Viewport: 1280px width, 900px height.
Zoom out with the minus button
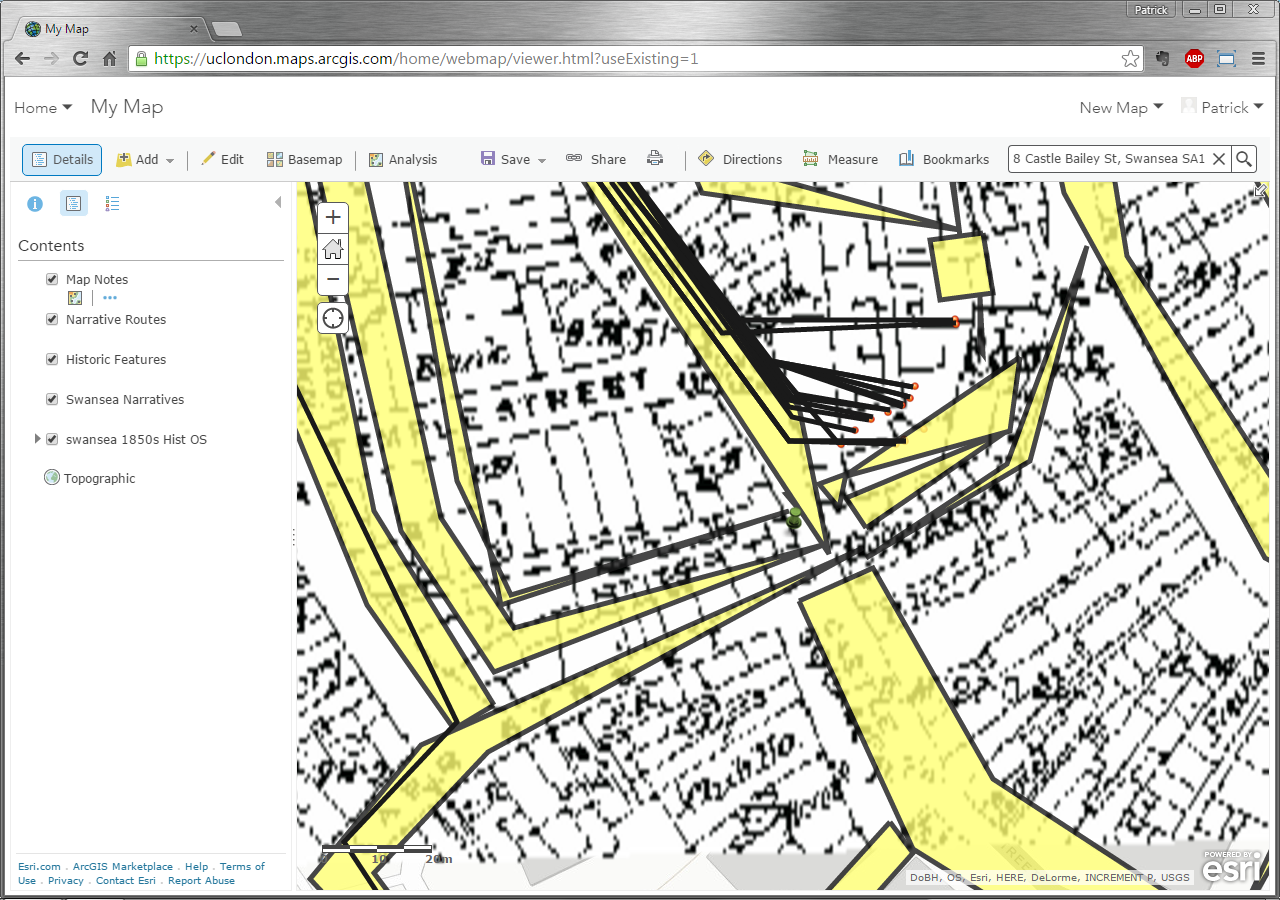pyautogui.click(x=333, y=279)
